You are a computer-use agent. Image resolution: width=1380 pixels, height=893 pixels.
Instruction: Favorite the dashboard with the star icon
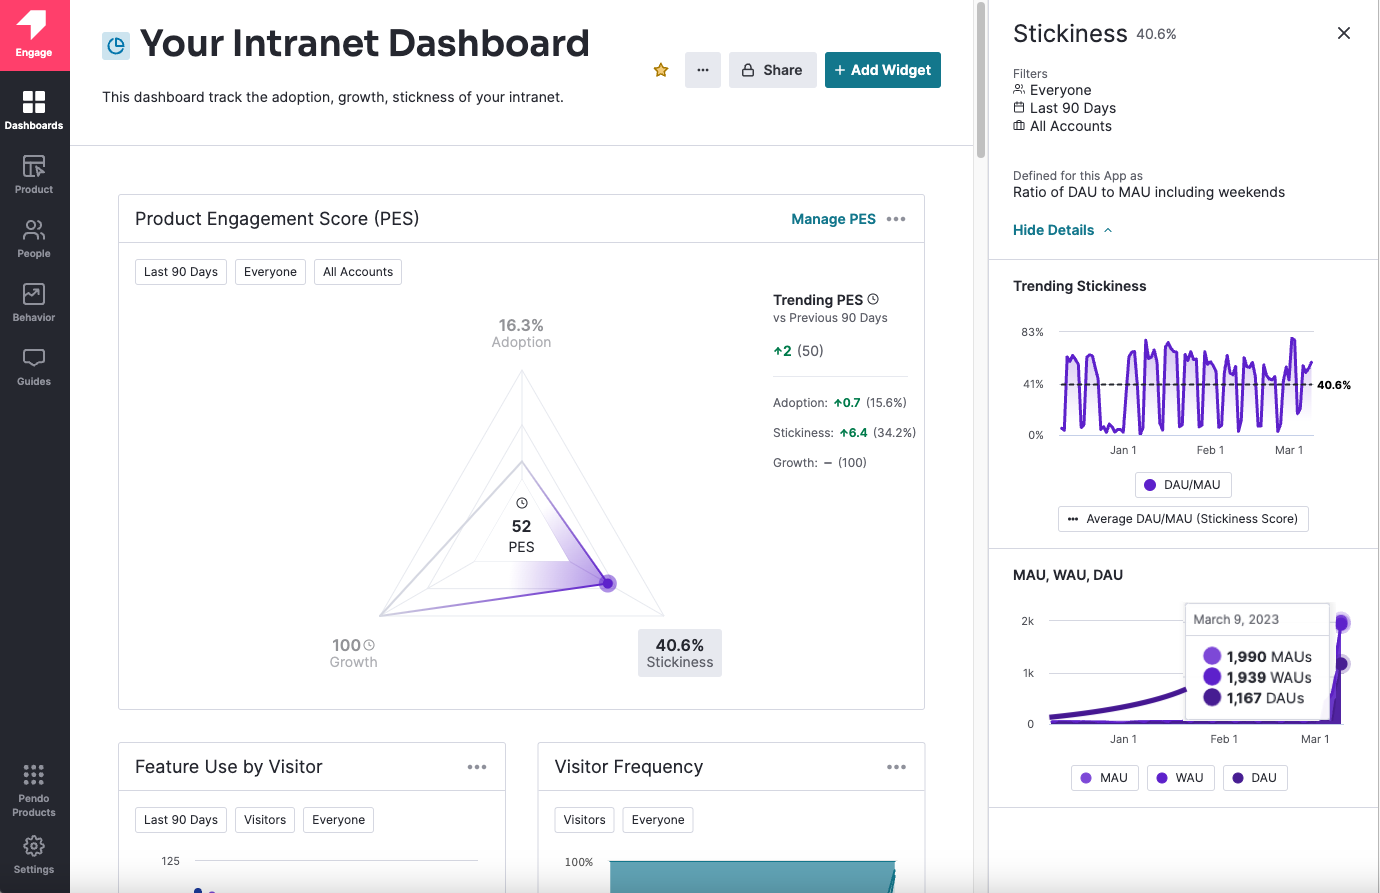click(x=661, y=70)
